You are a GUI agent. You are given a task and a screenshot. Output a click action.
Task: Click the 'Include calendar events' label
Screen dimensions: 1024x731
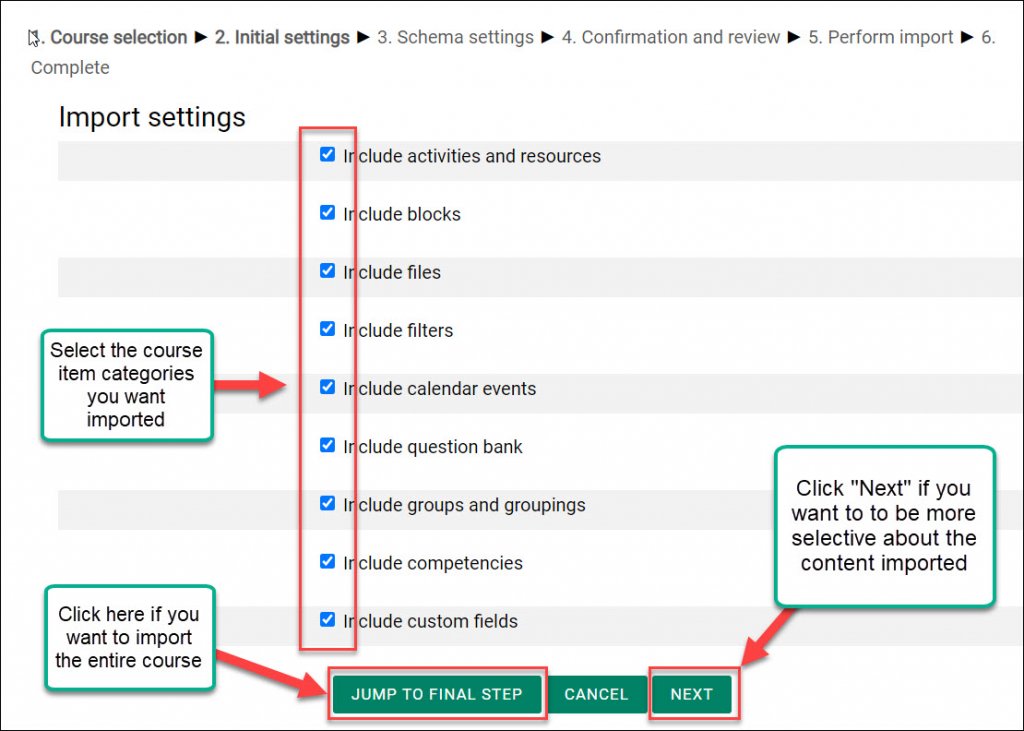click(x=440, y=389)
